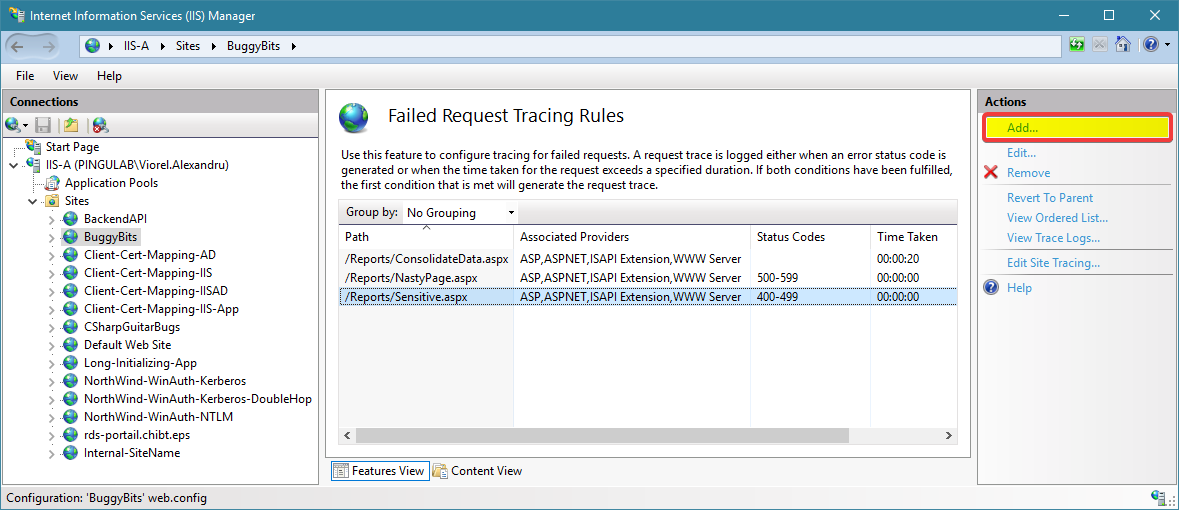Click the Save icon in Connections toolbar
Viewport: 1179px width, 510px height.
pyautogui.click(x=44, y=125)
